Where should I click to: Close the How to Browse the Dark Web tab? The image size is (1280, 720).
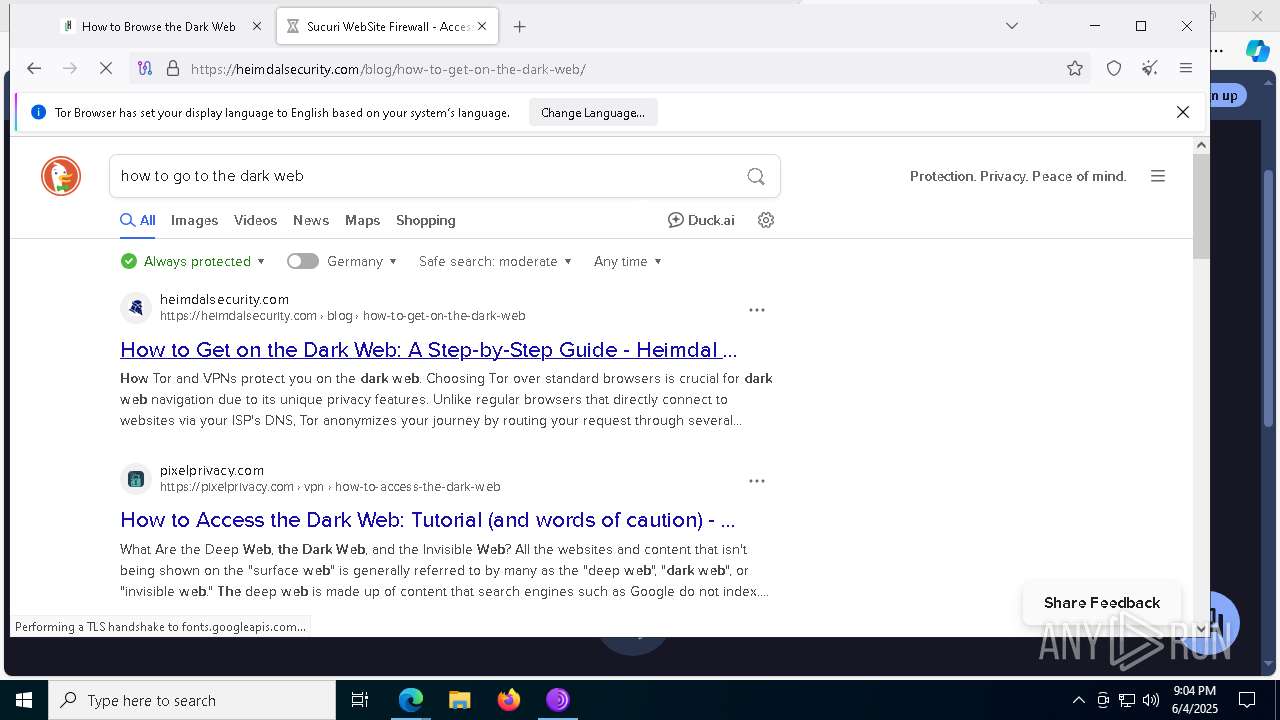[256, 27]
